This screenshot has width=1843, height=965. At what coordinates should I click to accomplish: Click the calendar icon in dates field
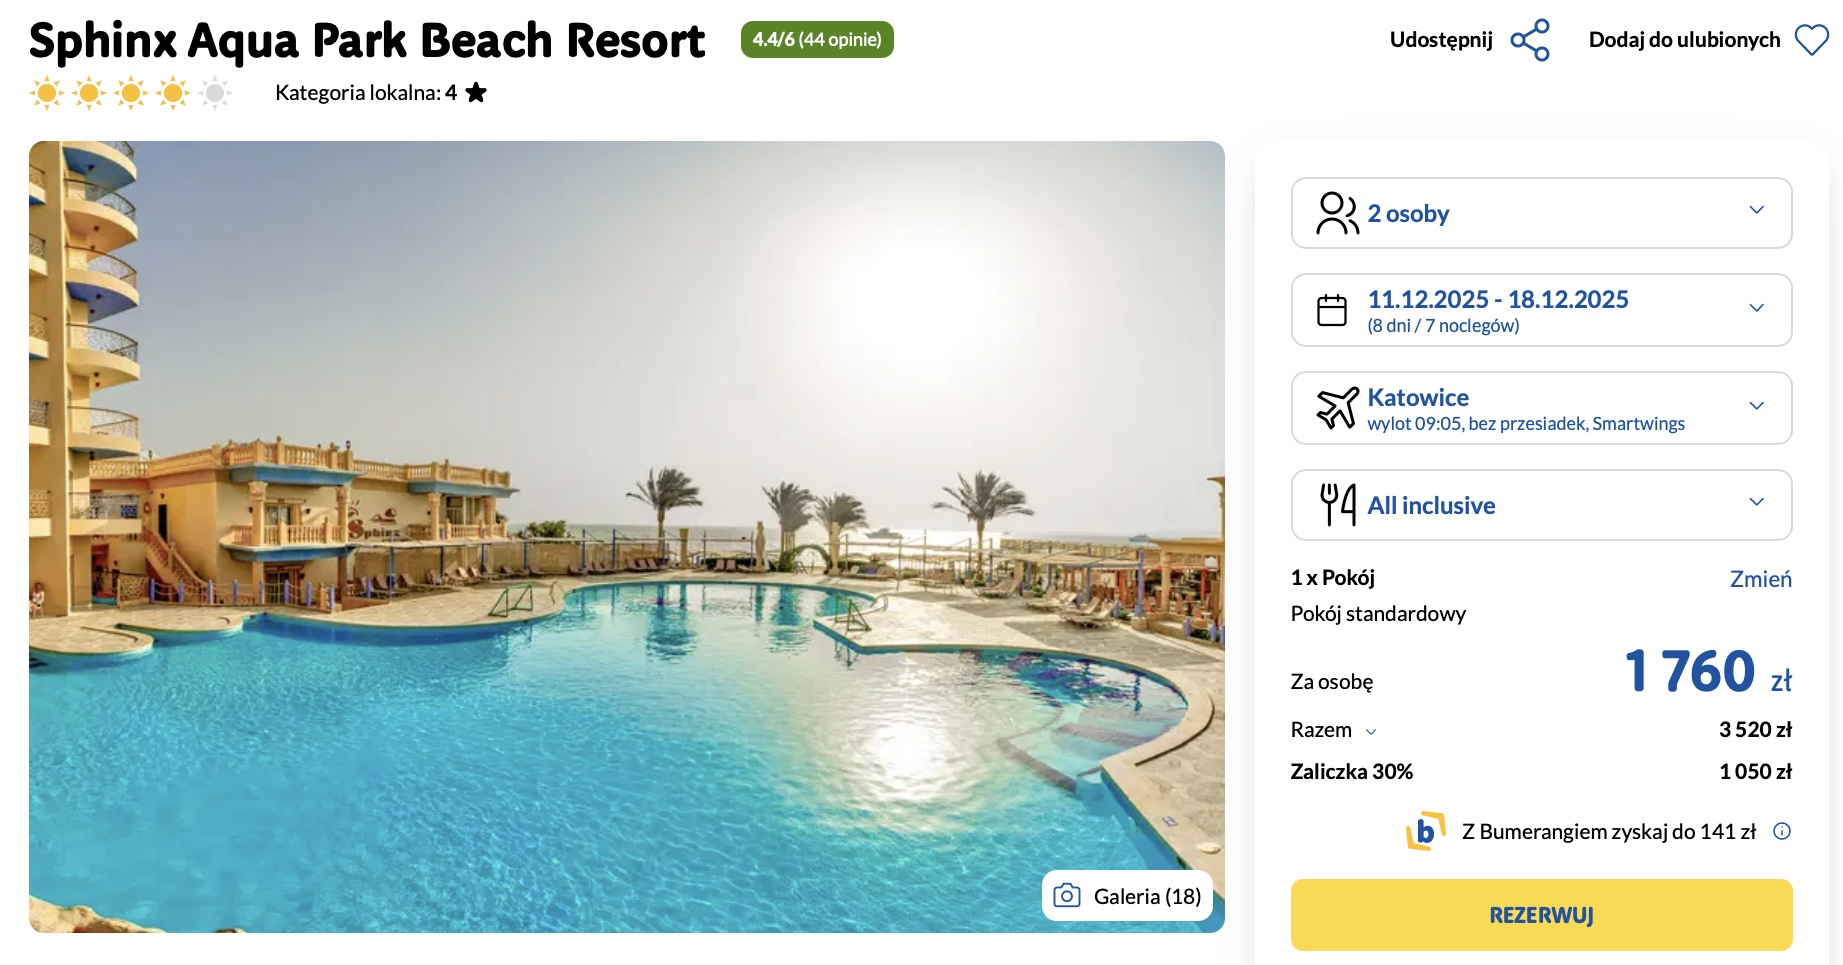(x=1332, y=310)
